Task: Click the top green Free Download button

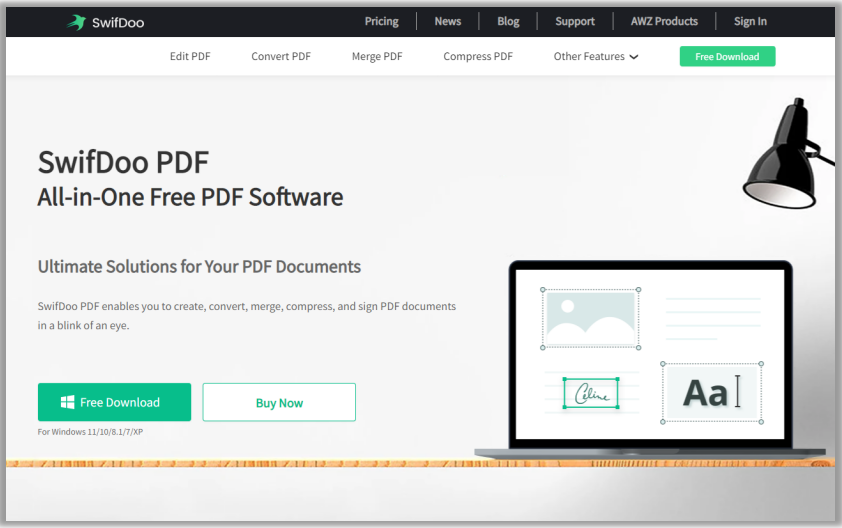Action: pos(727,56)
